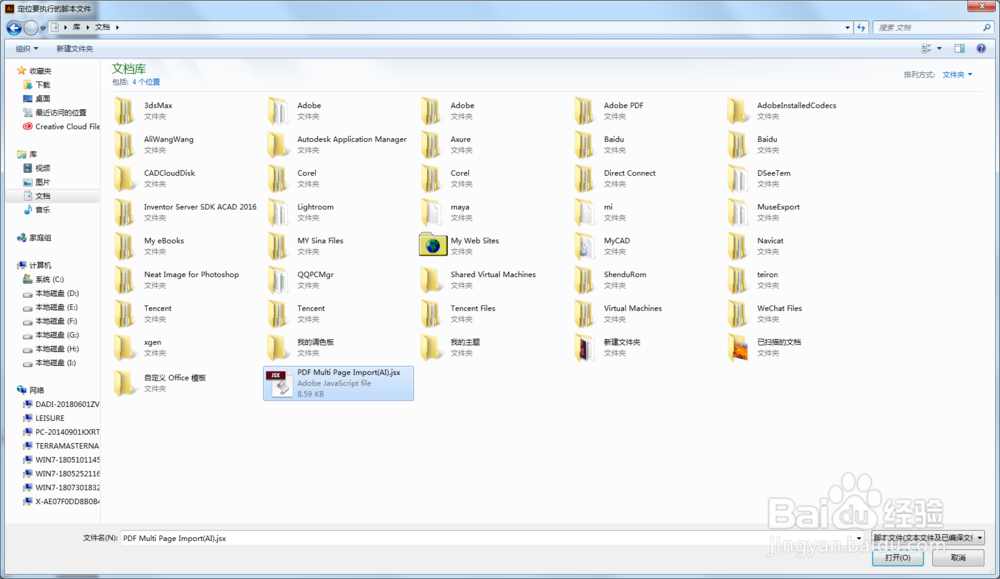Click the 新建文件夹 toolbar button
1000x579 pixels.
(x=75, y=48)
